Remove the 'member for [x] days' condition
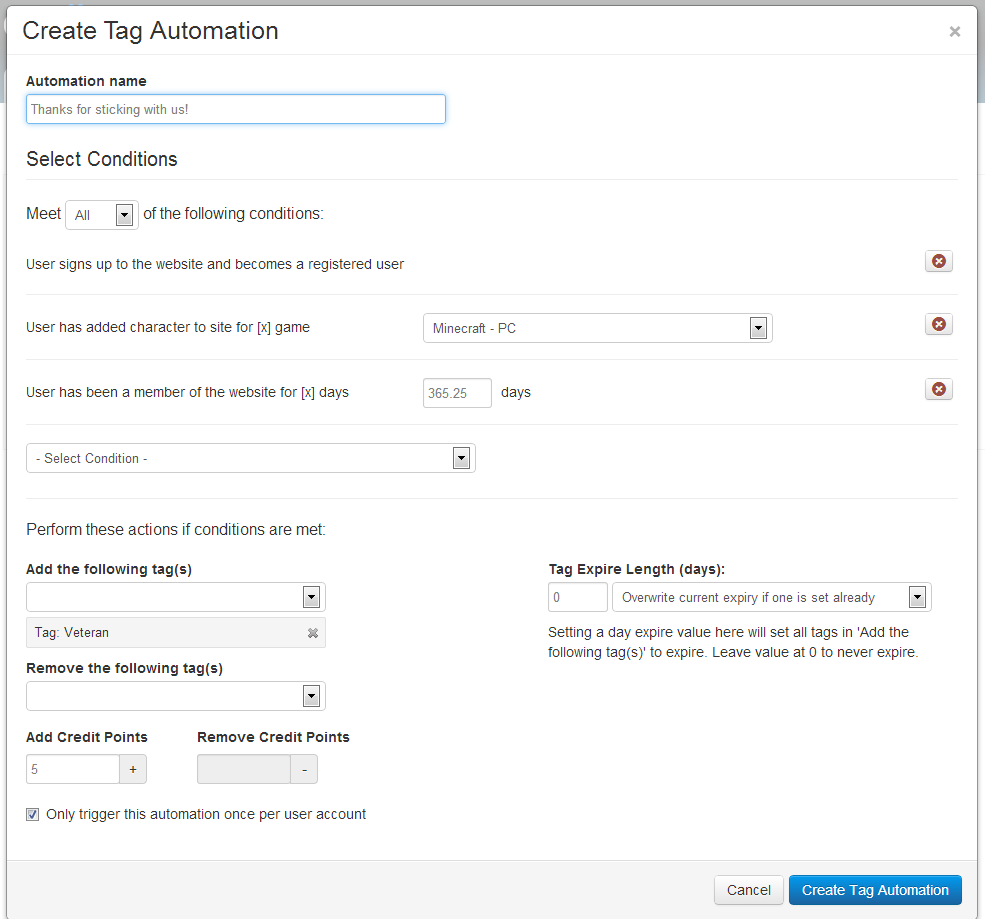Image resolution: width=985 pixels, height=919 pixels. pyautogui.click(x=938, y=390)
